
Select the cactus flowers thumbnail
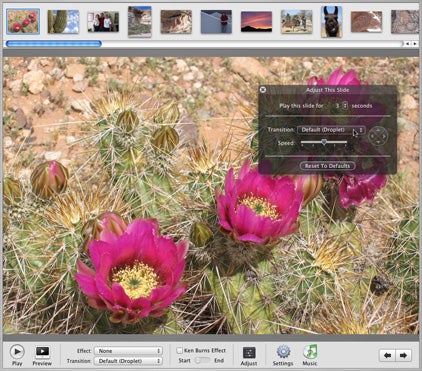[23, 21]
